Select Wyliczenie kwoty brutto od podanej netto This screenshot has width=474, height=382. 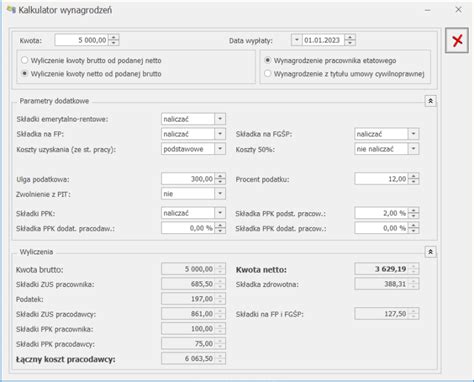pyautogui.click(x=92, y=60)
